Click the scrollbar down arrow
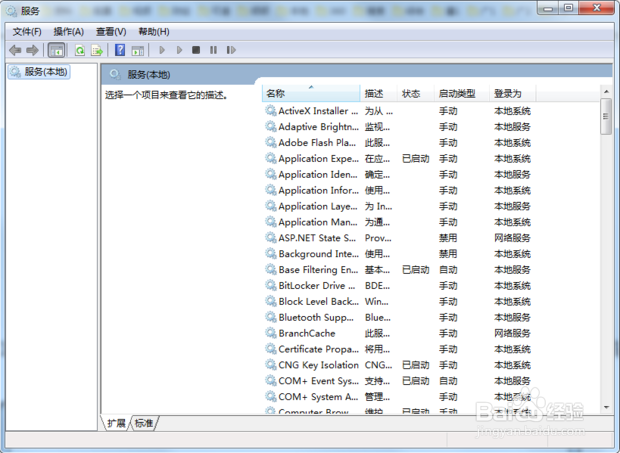620x453 pixels. coord(606,407)
